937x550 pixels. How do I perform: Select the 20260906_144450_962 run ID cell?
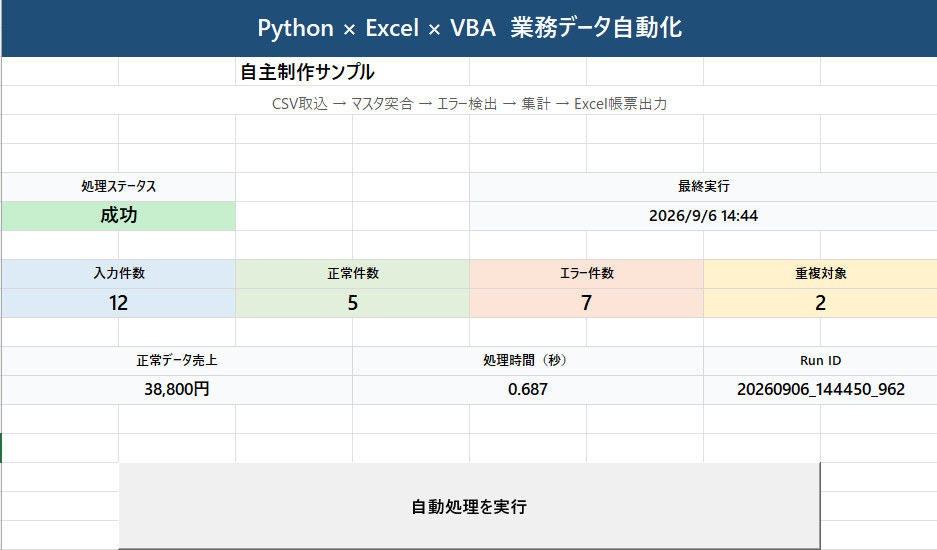click(x=820, y=390)
